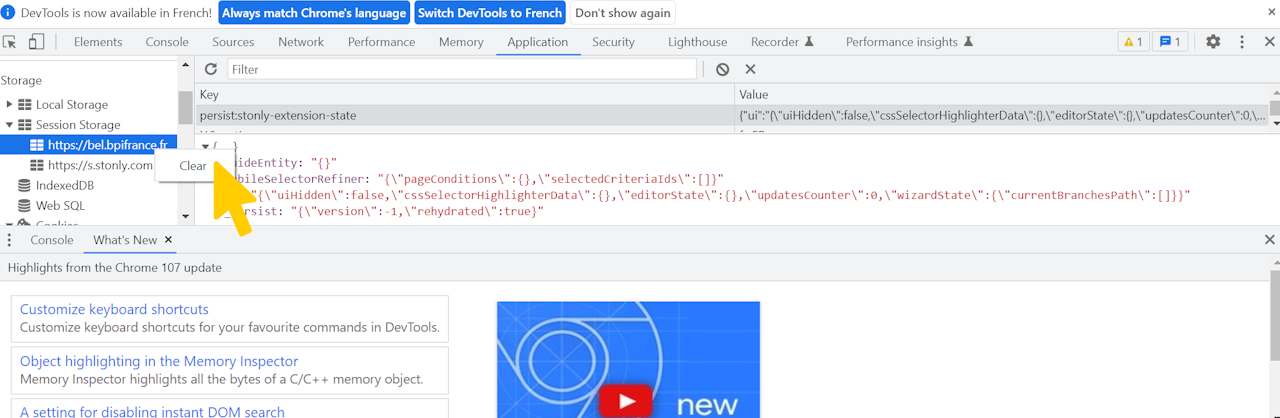Open the Customize keyboard shortcuts link

[114, 309]
